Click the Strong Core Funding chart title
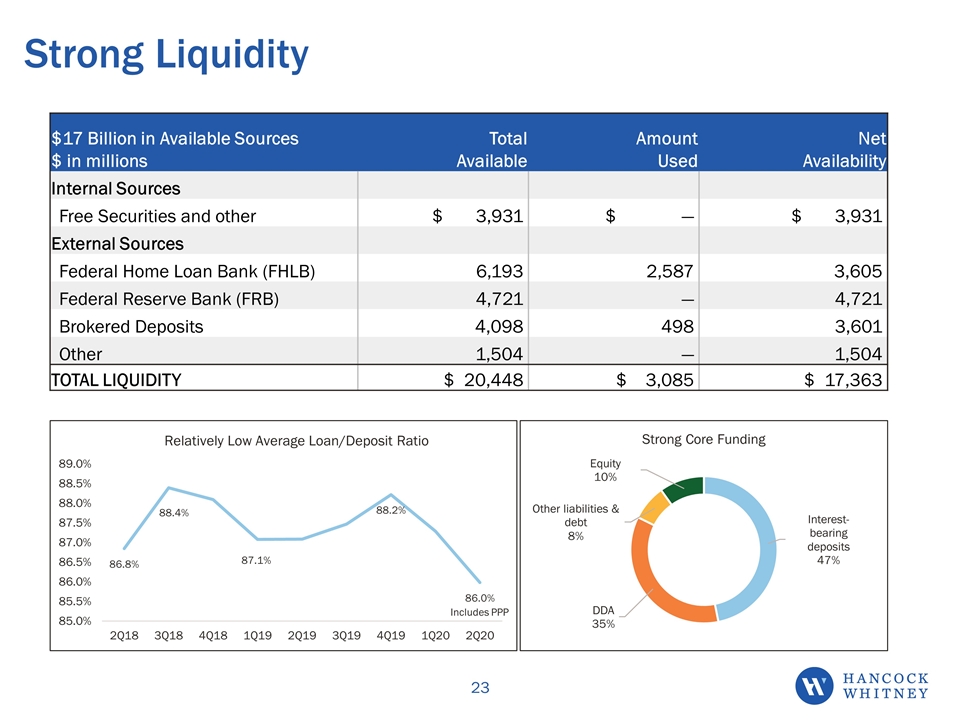The image size is (960, 720). (x=703, y=439)
